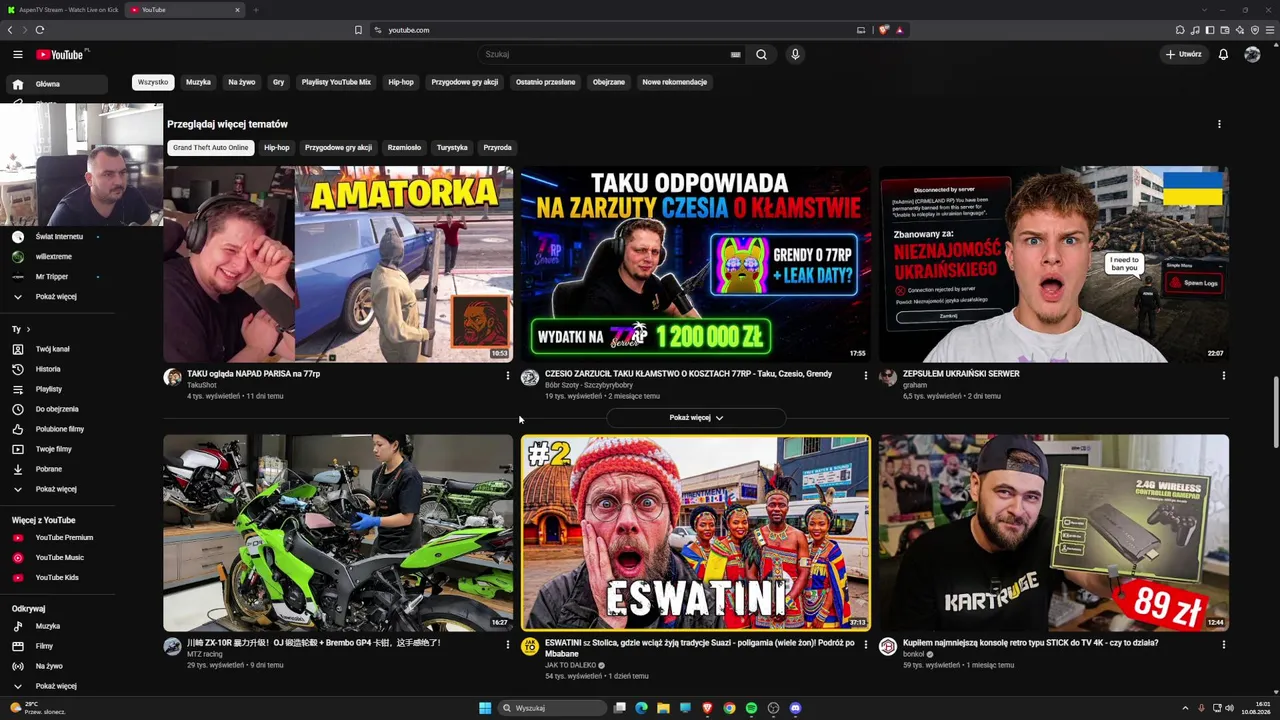Open the Windows Start menu
1280x720 pixels.
click(x=485, y=708)
